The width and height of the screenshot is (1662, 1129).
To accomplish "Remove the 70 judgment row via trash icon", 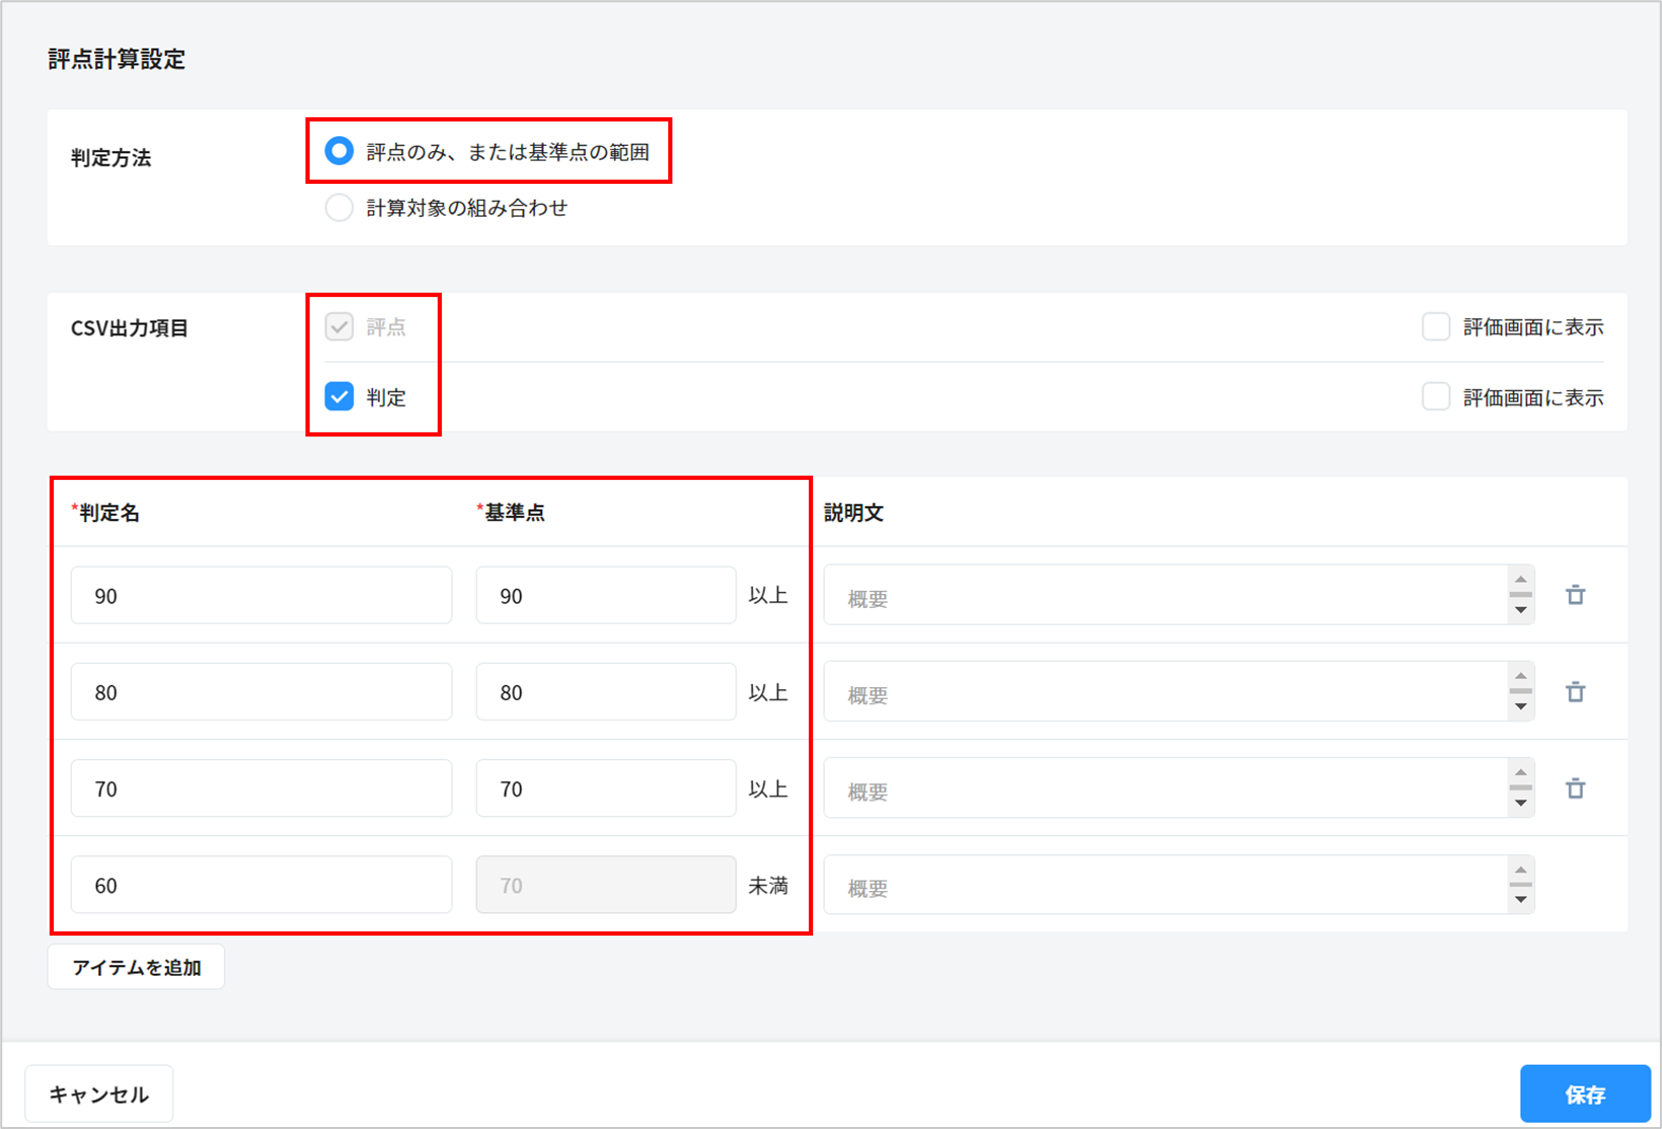I will pos(1575,789).
